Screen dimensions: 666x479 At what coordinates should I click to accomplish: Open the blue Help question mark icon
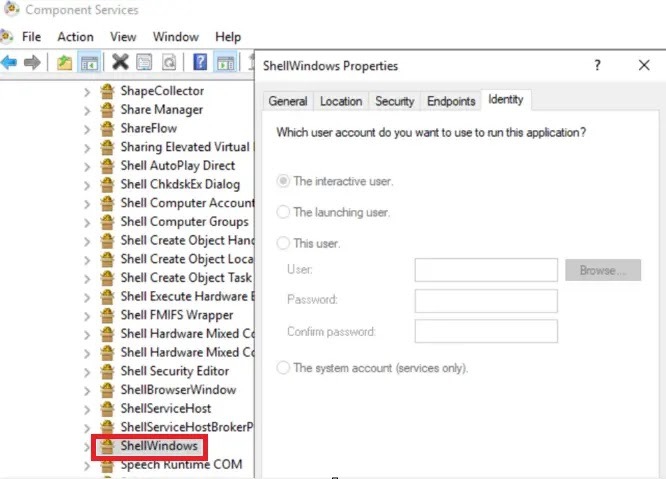200,62
